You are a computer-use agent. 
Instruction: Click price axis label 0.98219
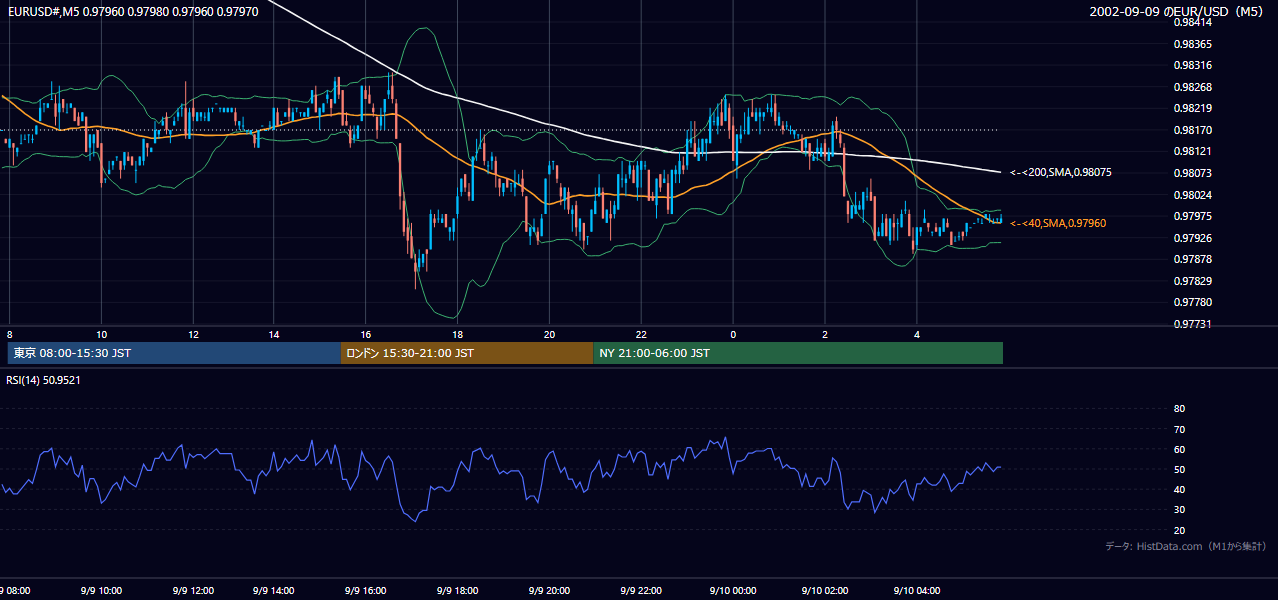[x=1192, y=108]
